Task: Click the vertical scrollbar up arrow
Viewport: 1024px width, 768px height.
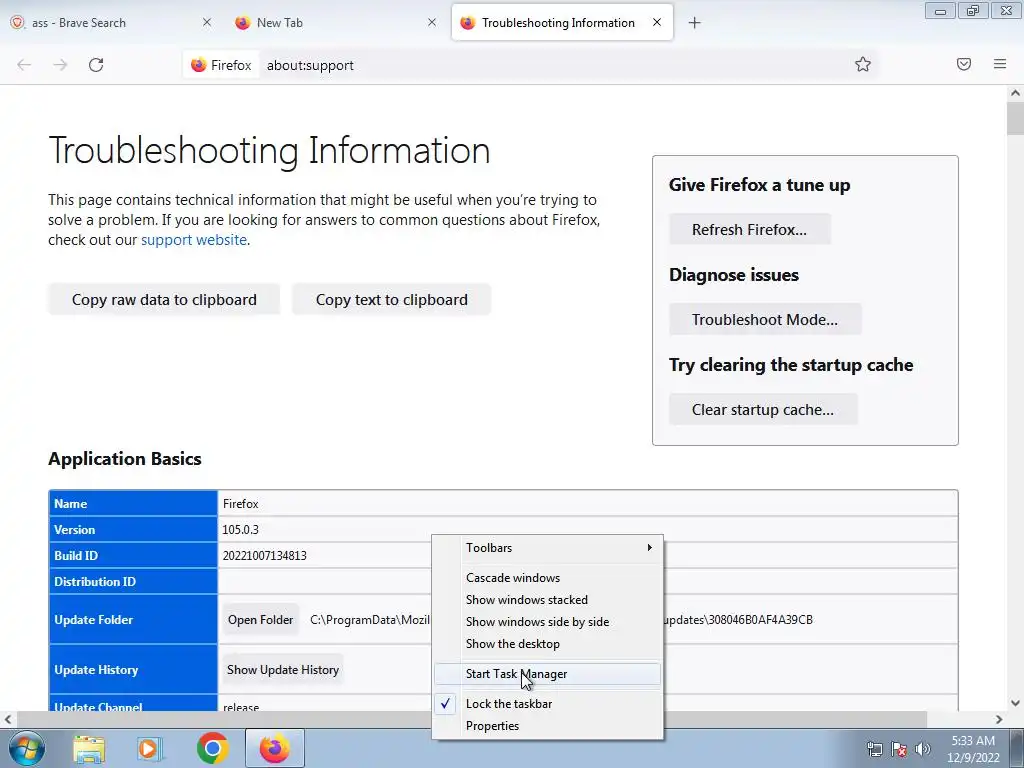Action: point(1015,93)
